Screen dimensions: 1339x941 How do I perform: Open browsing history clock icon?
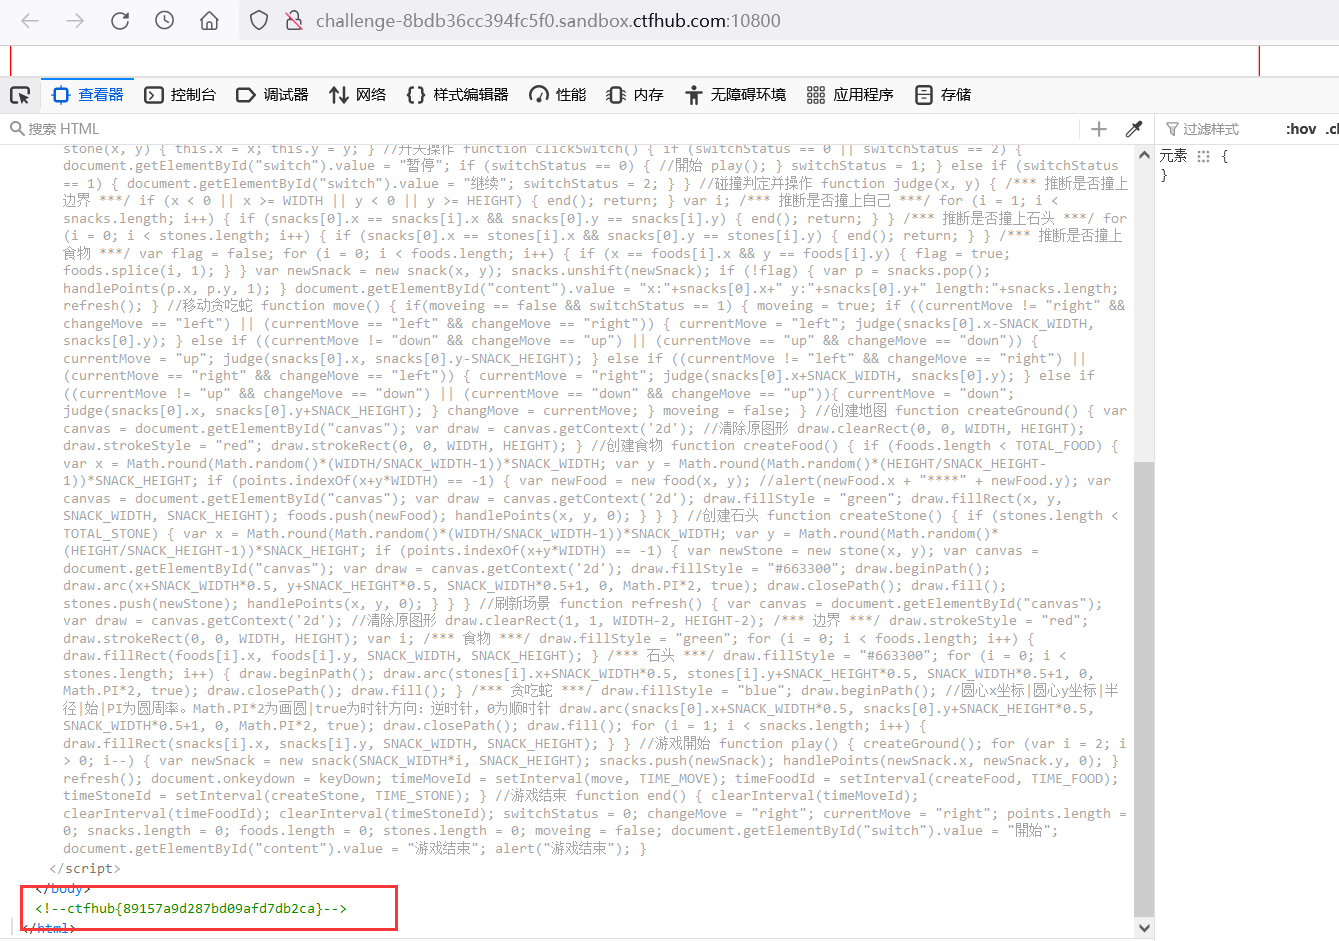165,20
